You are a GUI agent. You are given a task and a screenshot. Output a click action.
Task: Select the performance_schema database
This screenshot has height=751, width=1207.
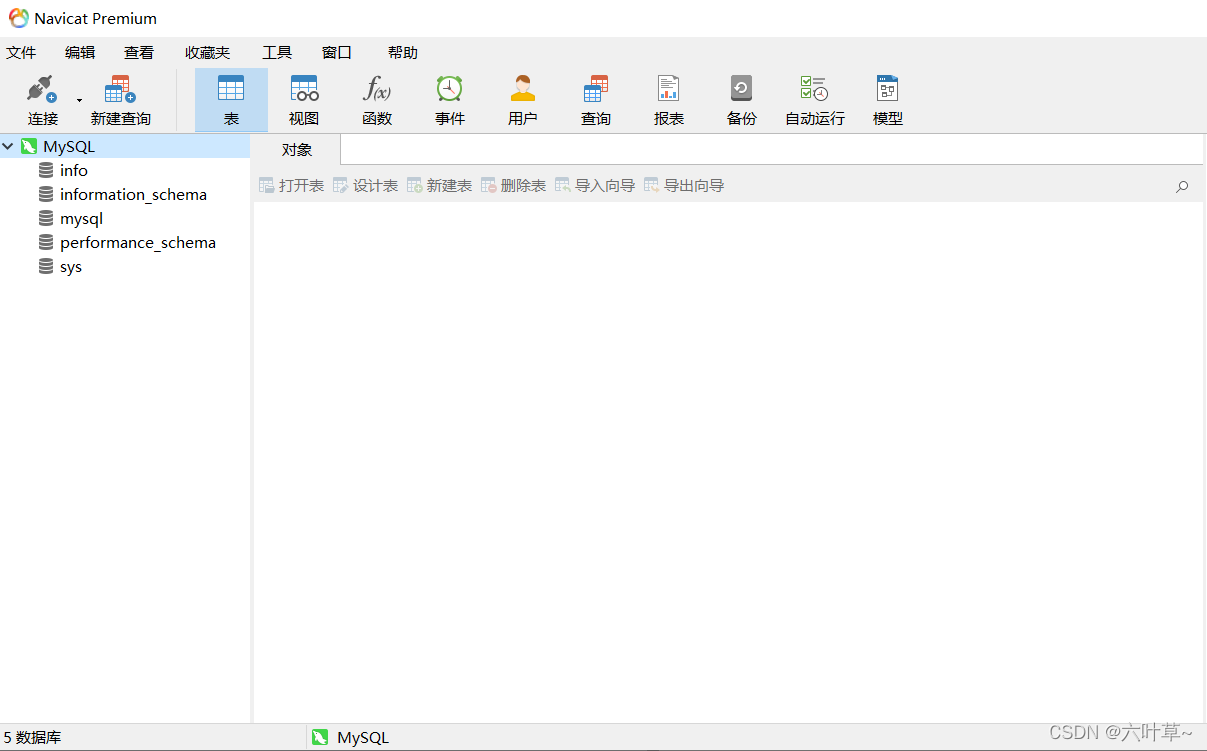click(138, 243)
